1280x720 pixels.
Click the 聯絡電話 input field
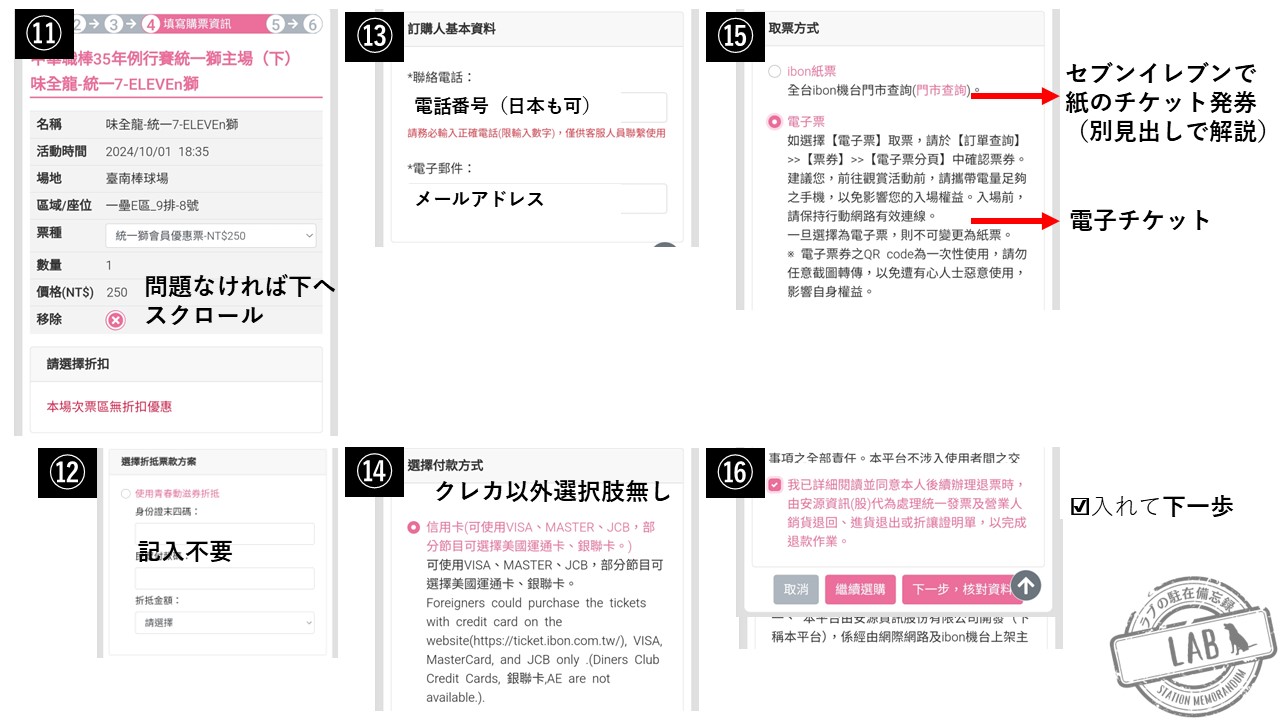pos(538,108)
